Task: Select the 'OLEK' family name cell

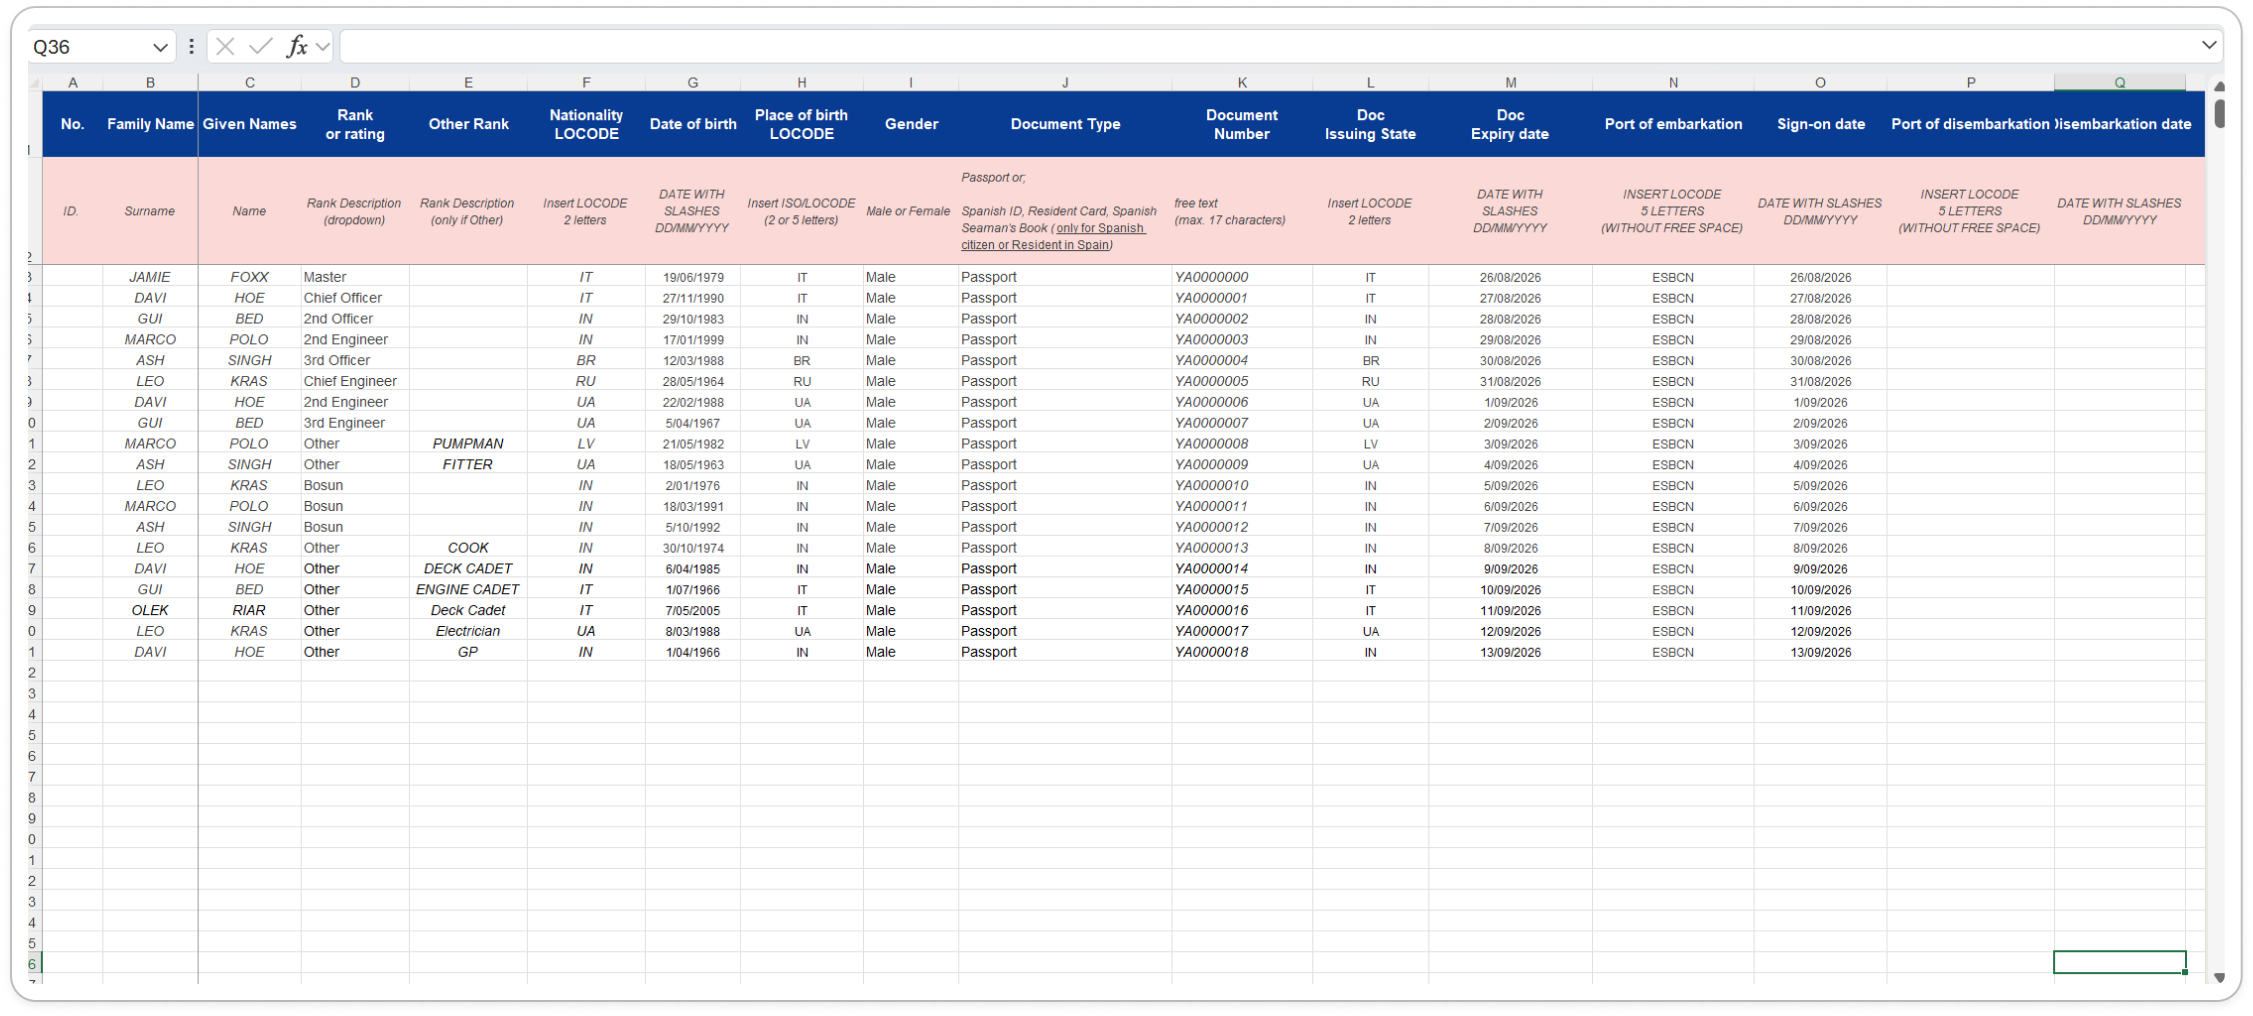Action: (x=150, y=610)
